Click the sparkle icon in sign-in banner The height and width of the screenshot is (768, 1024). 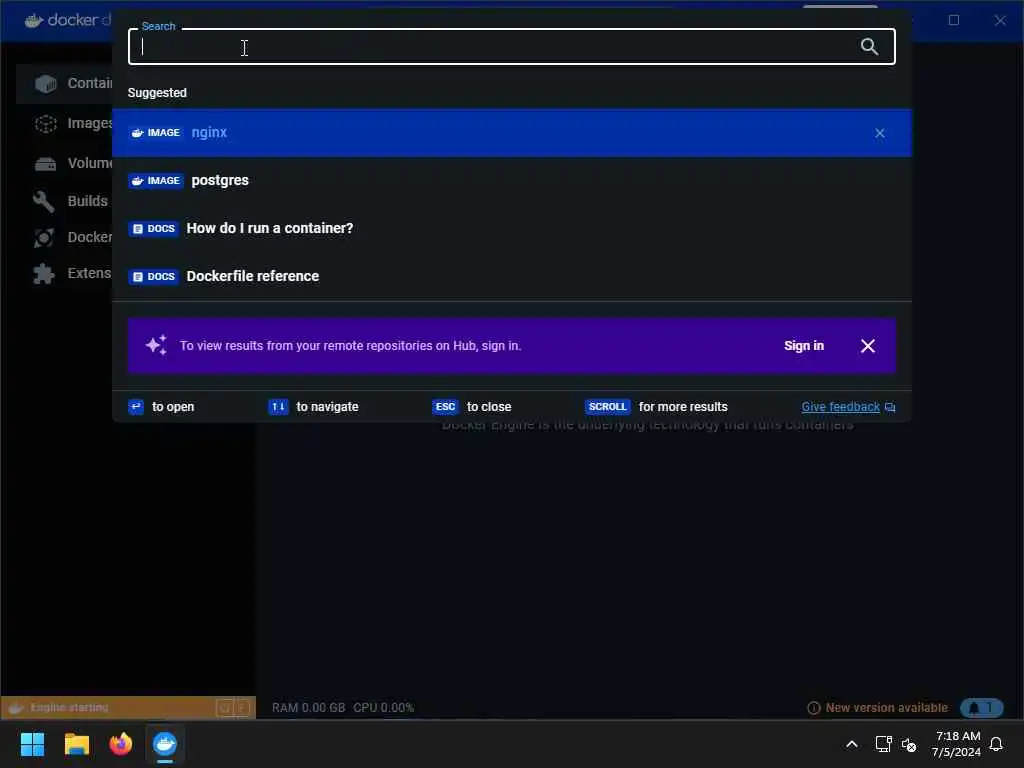click(x=156, y=345)
